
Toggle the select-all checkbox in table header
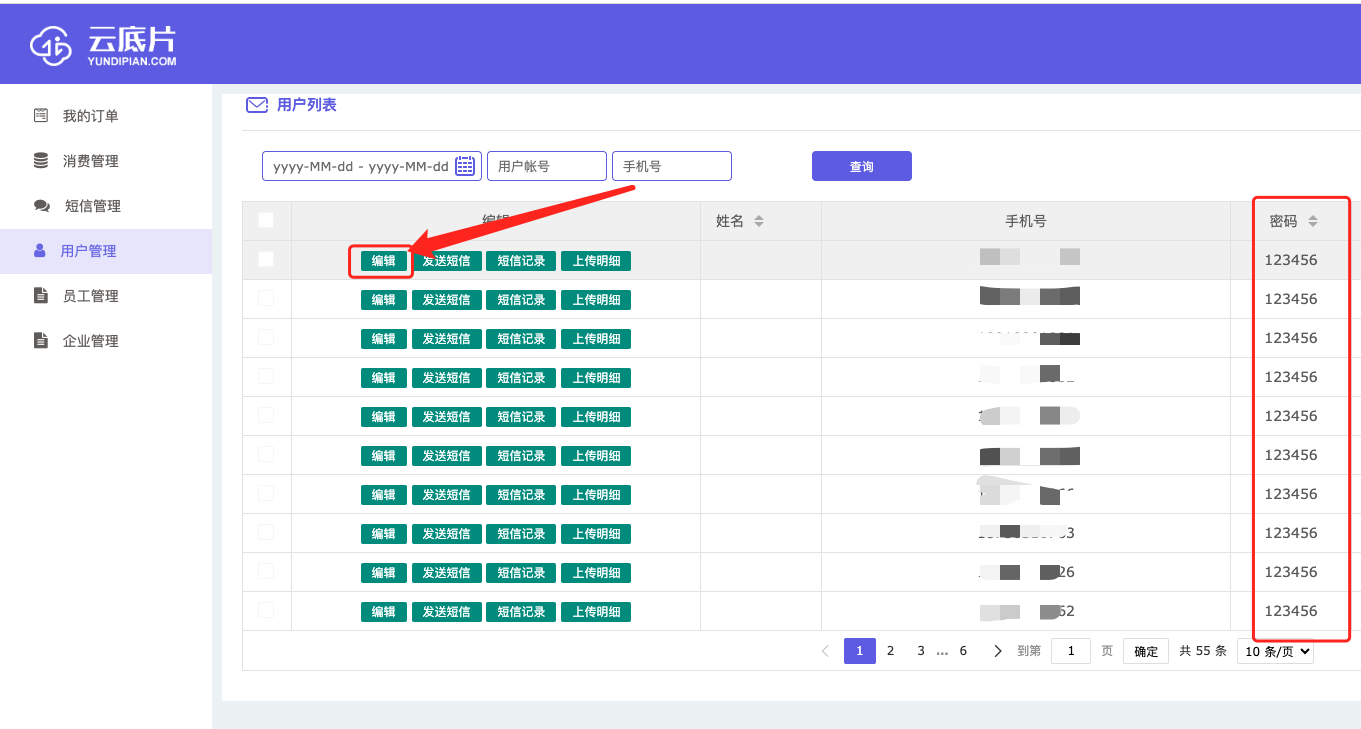point(266,220)
